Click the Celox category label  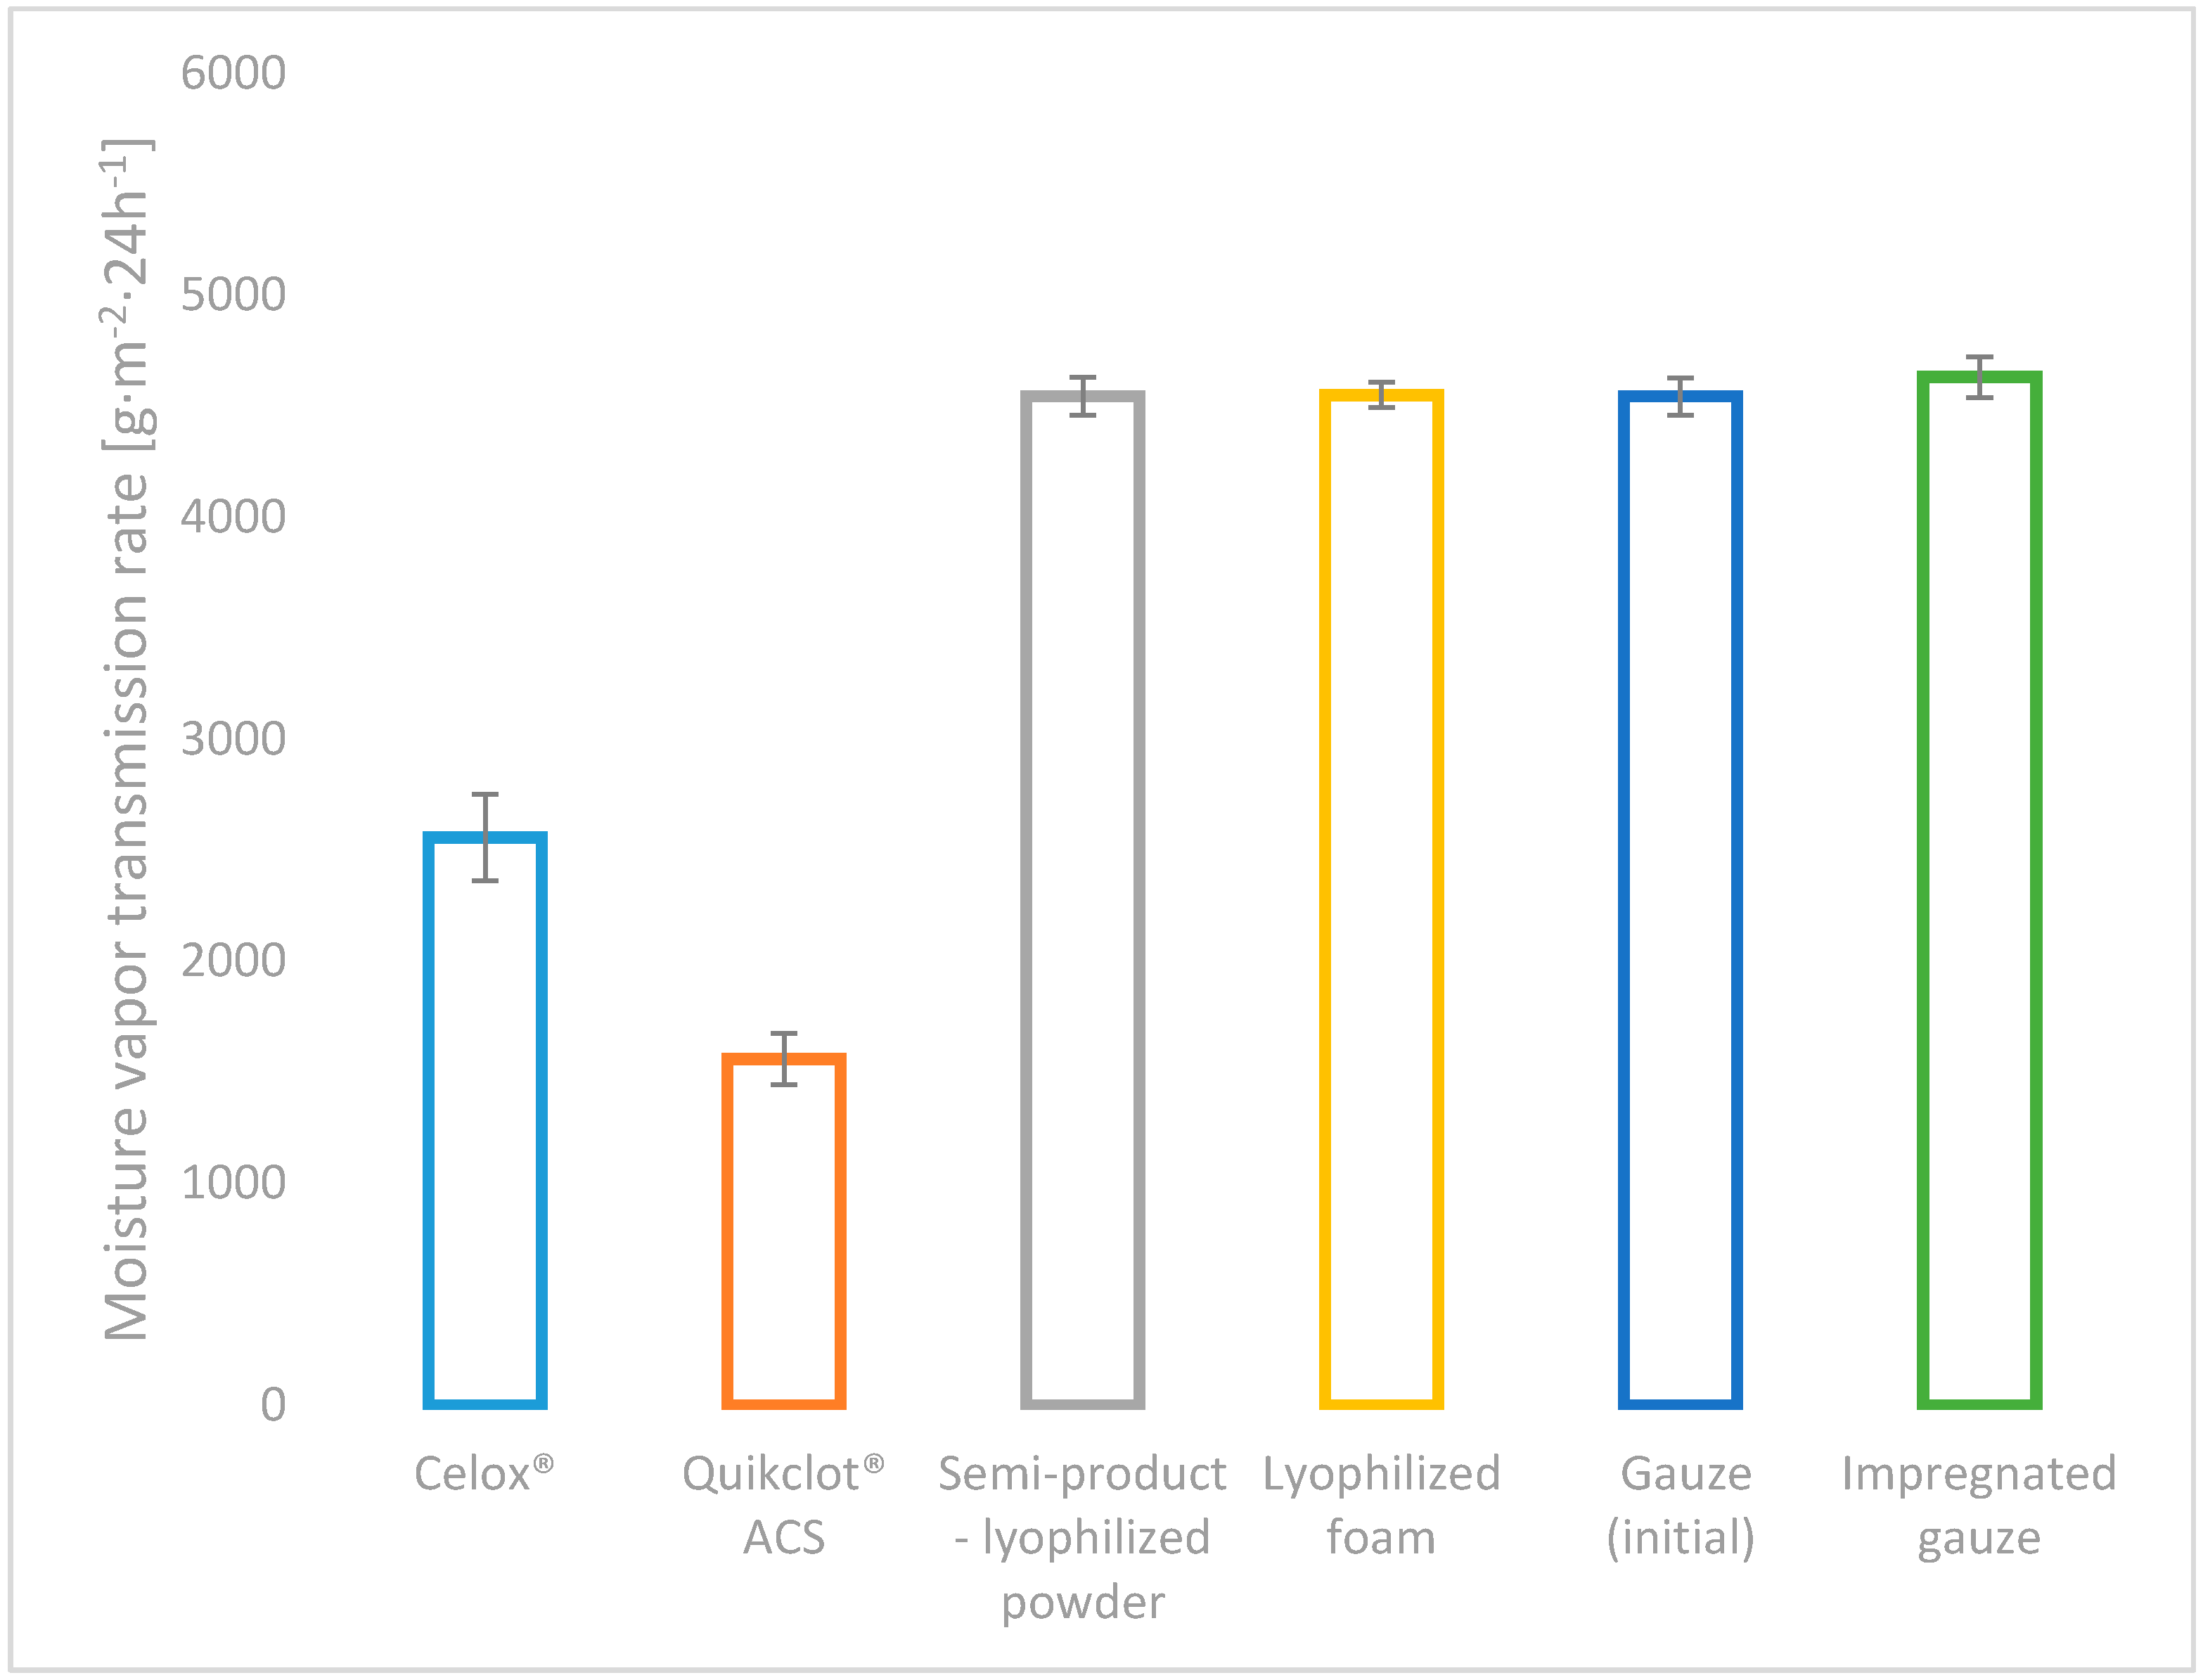484,1474
